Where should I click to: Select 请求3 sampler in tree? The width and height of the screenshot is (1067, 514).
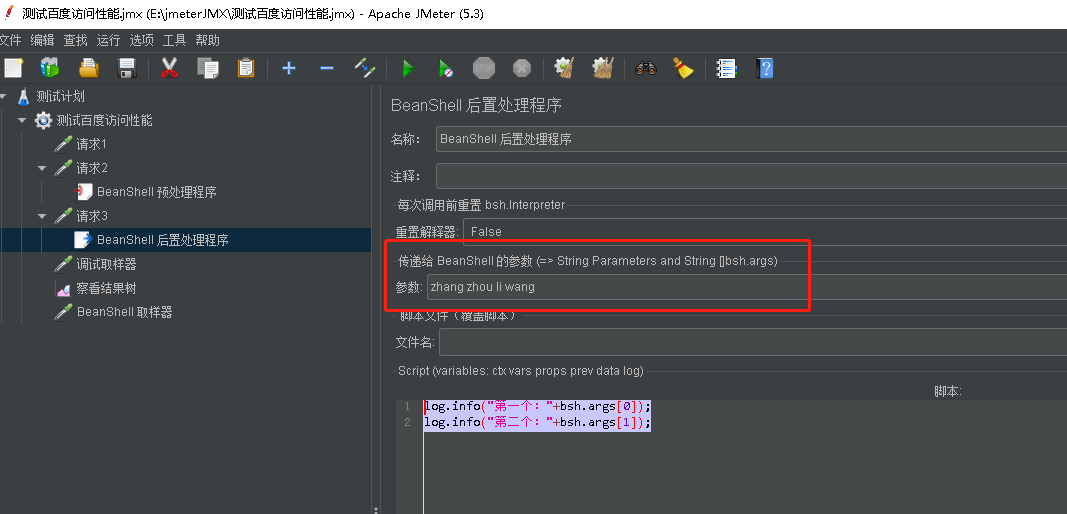pos(92,216)
